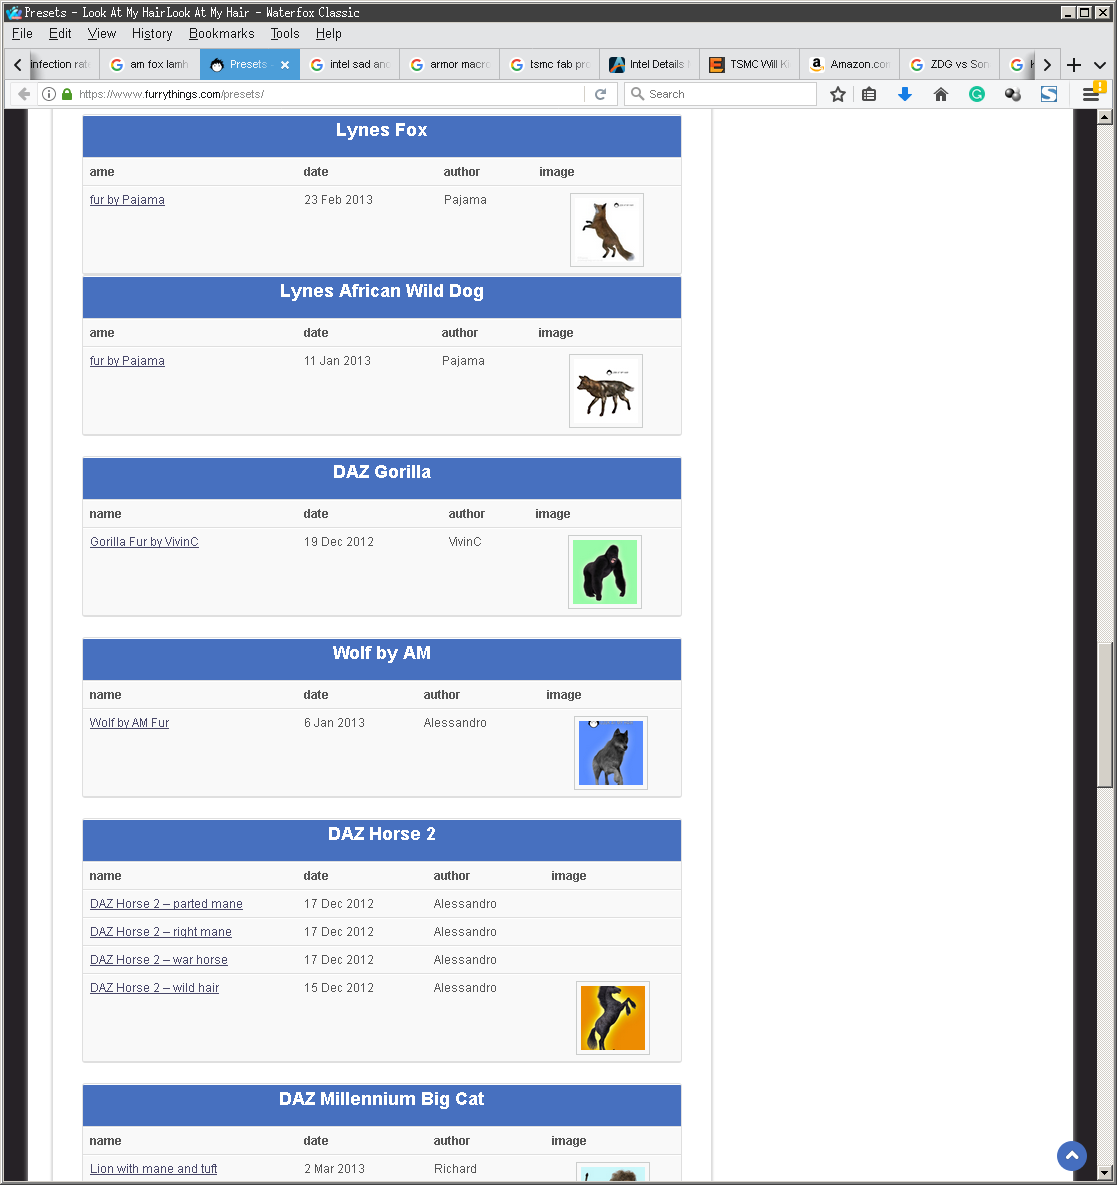Switch to the 'intel sad and' tab

click(350, 65)
